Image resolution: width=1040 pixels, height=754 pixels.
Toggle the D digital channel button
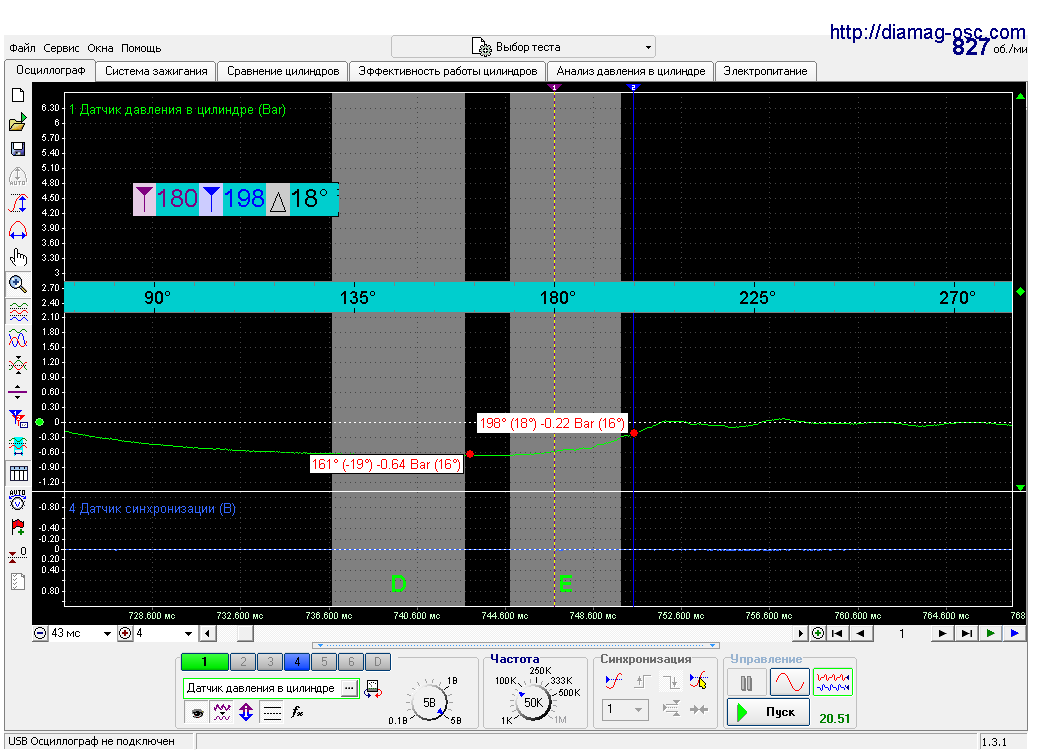coord(377,661)
